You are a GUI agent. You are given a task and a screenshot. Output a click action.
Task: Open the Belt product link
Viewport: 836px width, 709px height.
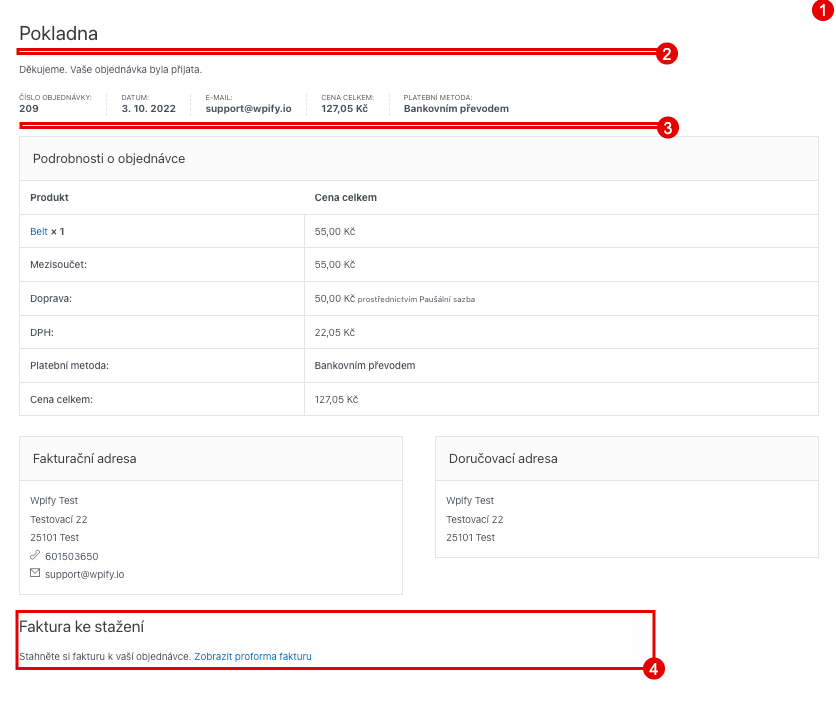click(39, 231)
